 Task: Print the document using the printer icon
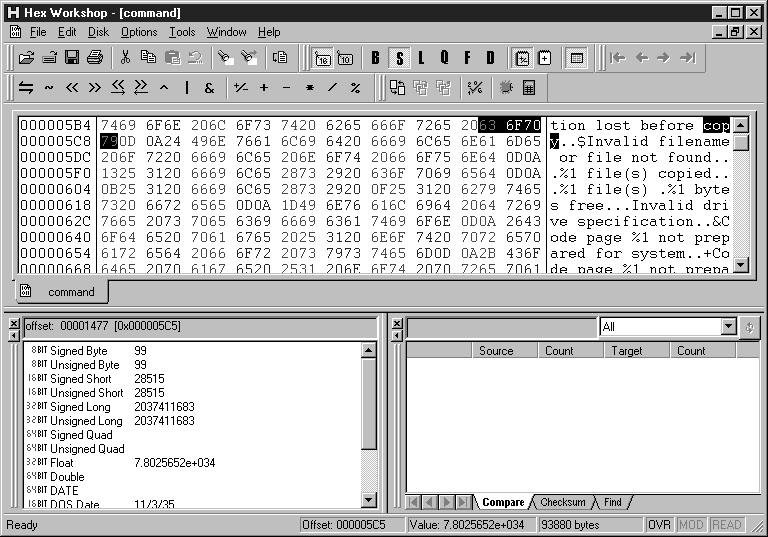[x=95, y=58]
